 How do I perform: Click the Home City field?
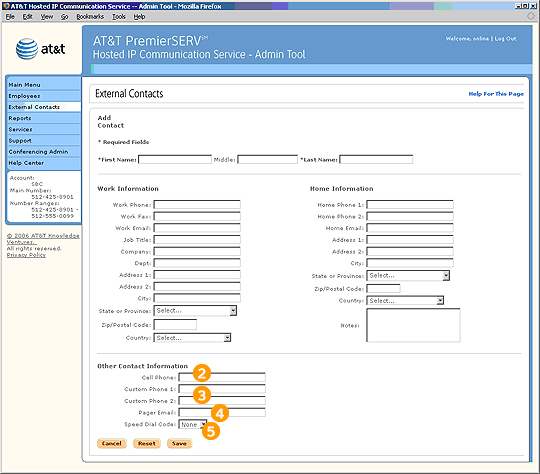click(409, 263)
